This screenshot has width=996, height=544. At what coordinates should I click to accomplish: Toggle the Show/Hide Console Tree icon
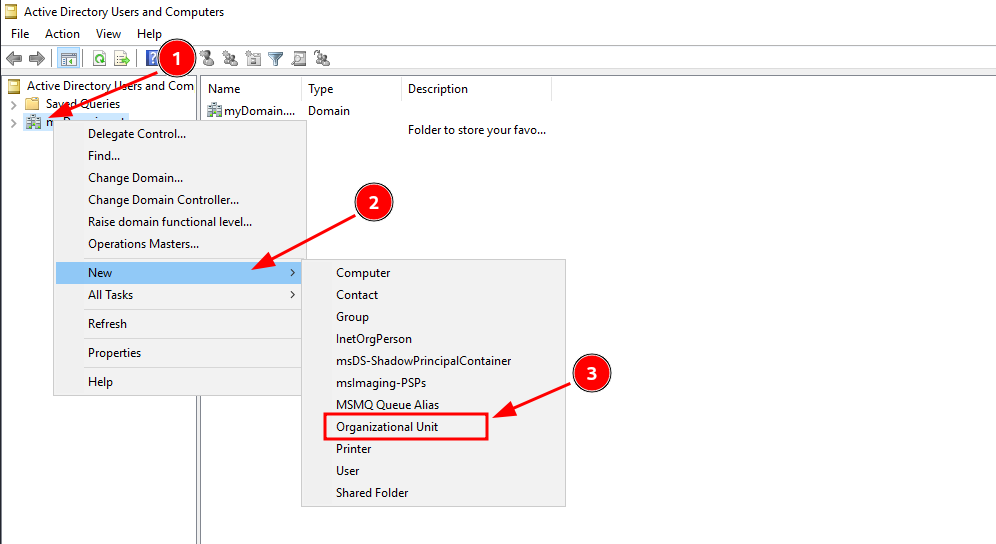click(69, 59)
